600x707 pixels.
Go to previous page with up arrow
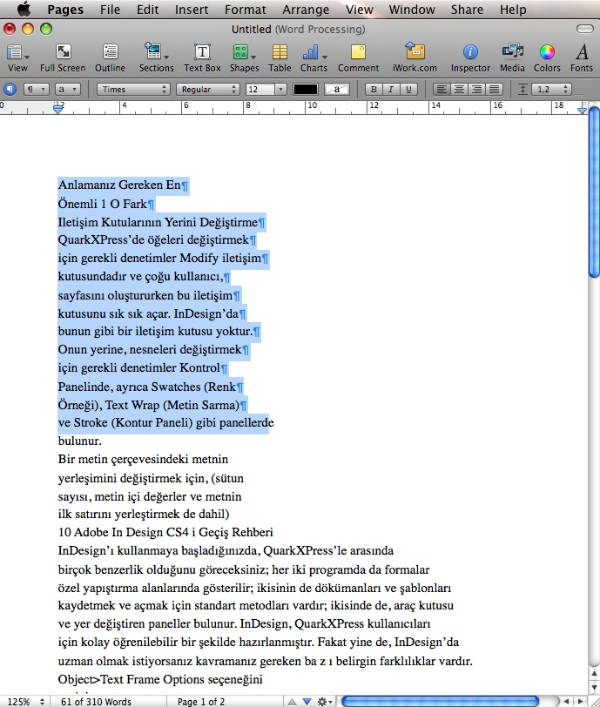[292, 702]
